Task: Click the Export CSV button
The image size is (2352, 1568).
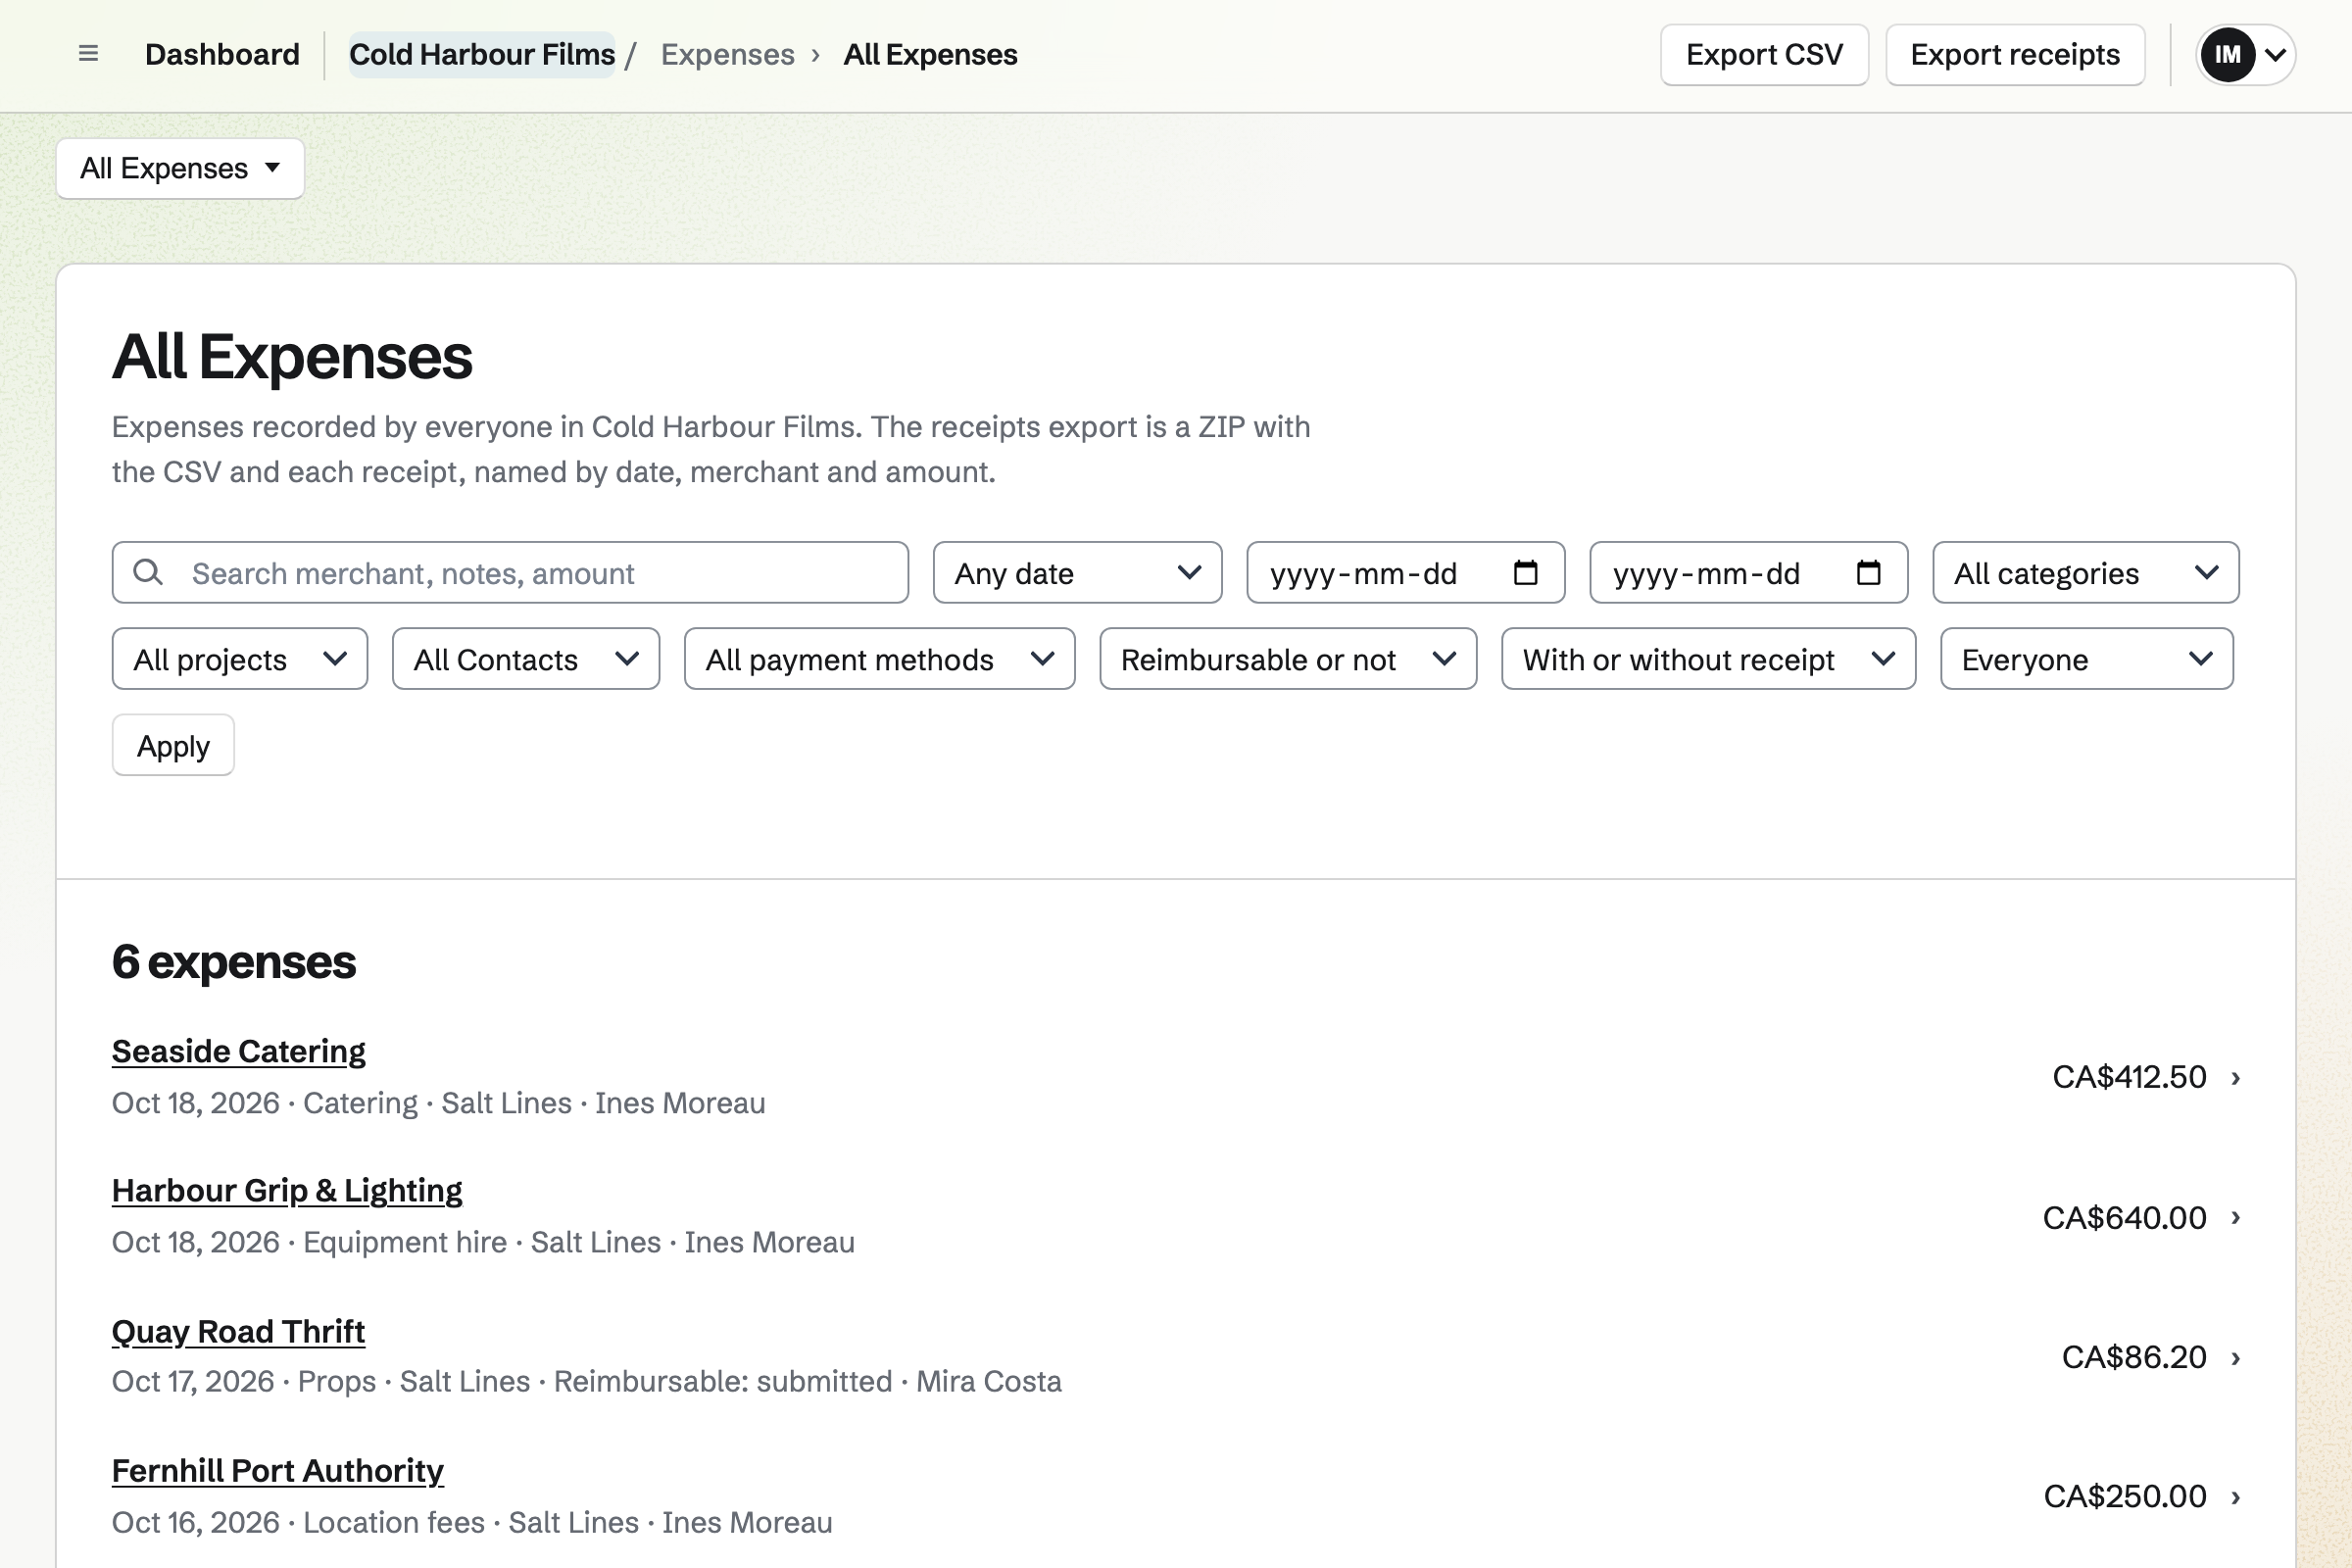Action: [1764, 54]
